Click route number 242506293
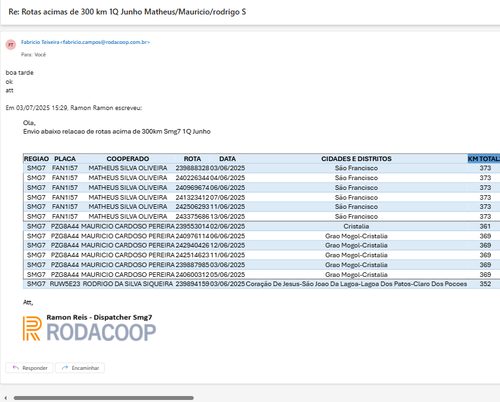Screen dimensions: 500x402 click(192, 207)
